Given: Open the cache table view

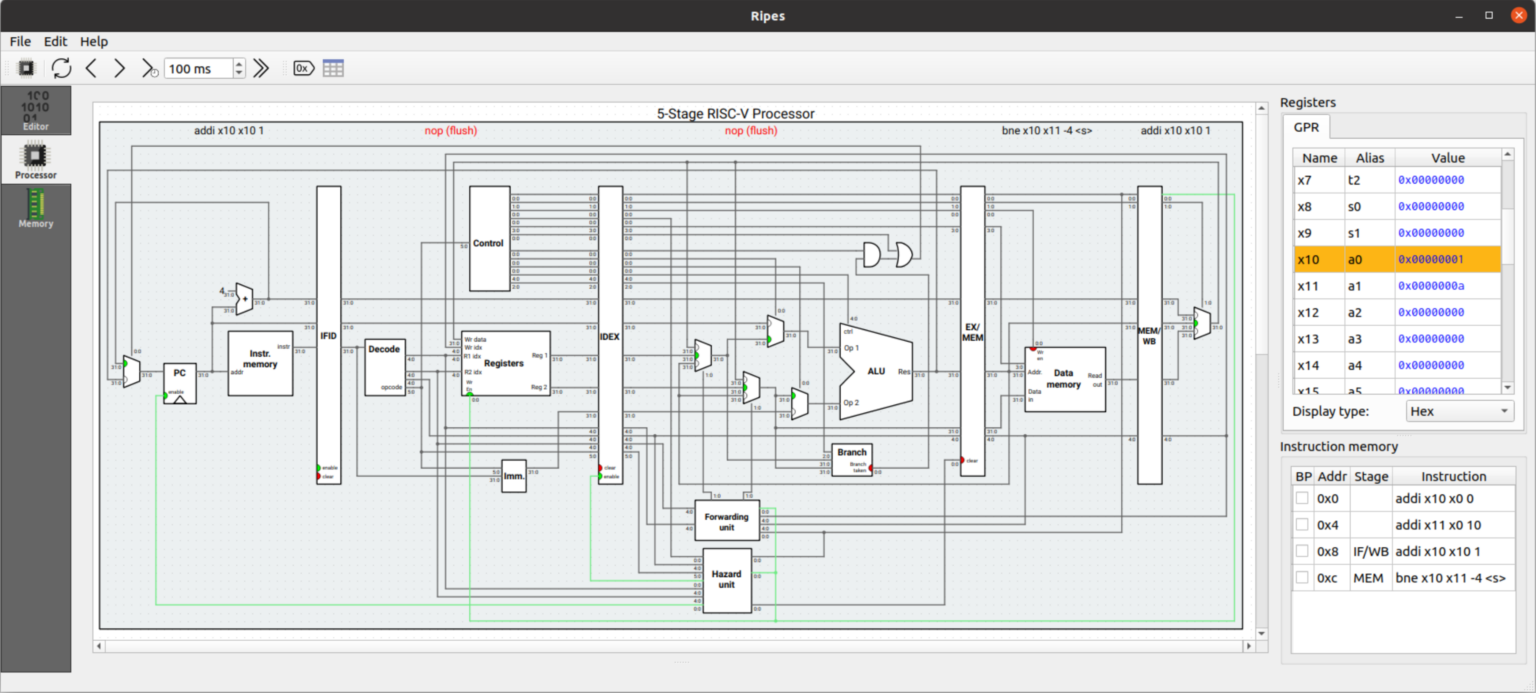Looking at the screenshot, I should (333, 68).
